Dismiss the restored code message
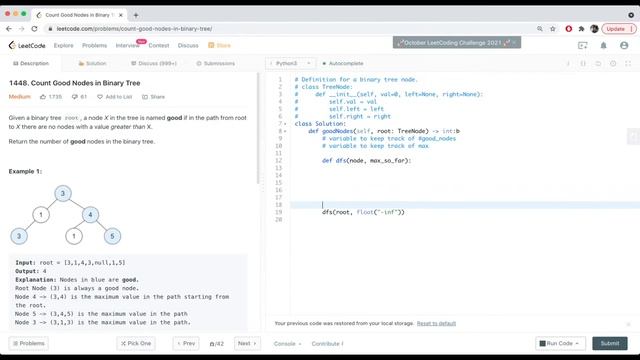Viewport: 640px width, 360px height. 629,324
